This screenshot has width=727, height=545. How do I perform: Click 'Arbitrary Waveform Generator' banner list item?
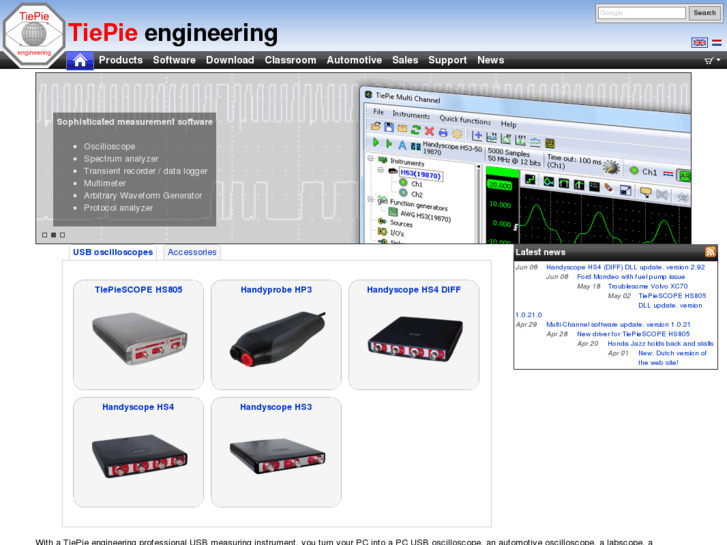tap(143, 196)
